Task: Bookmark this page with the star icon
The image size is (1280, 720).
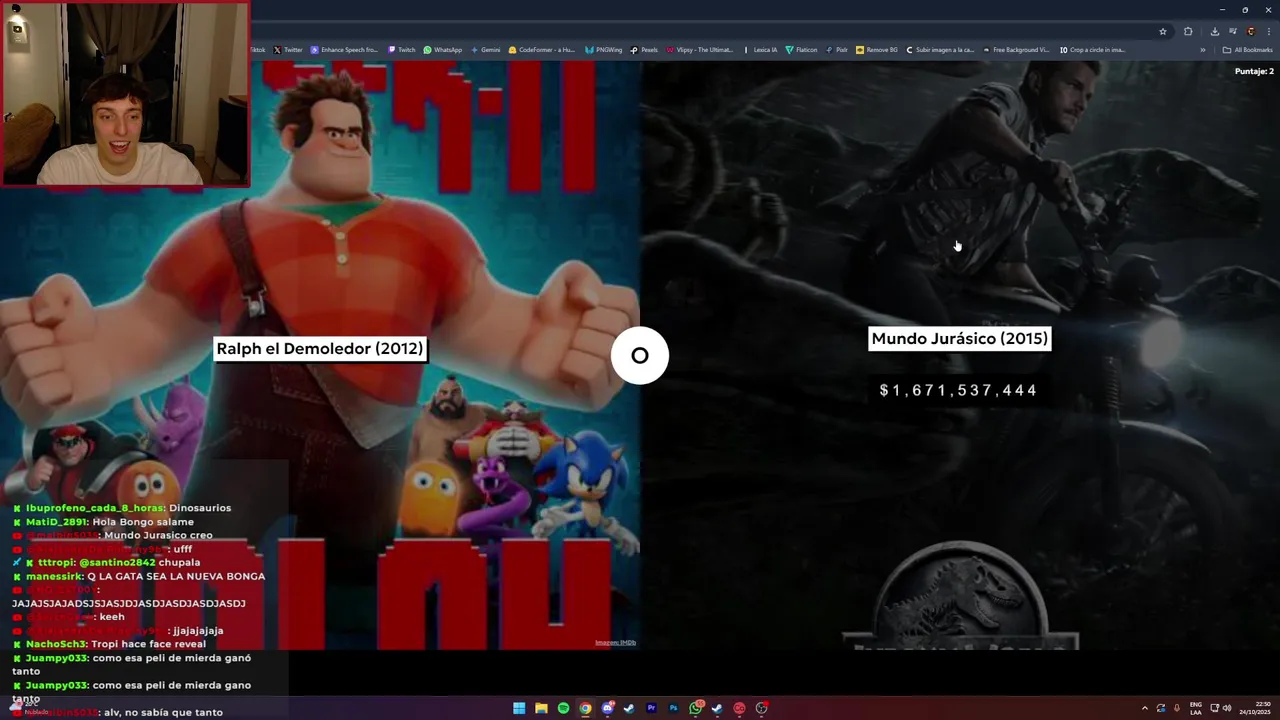Action: click(x=1163, y=31)
